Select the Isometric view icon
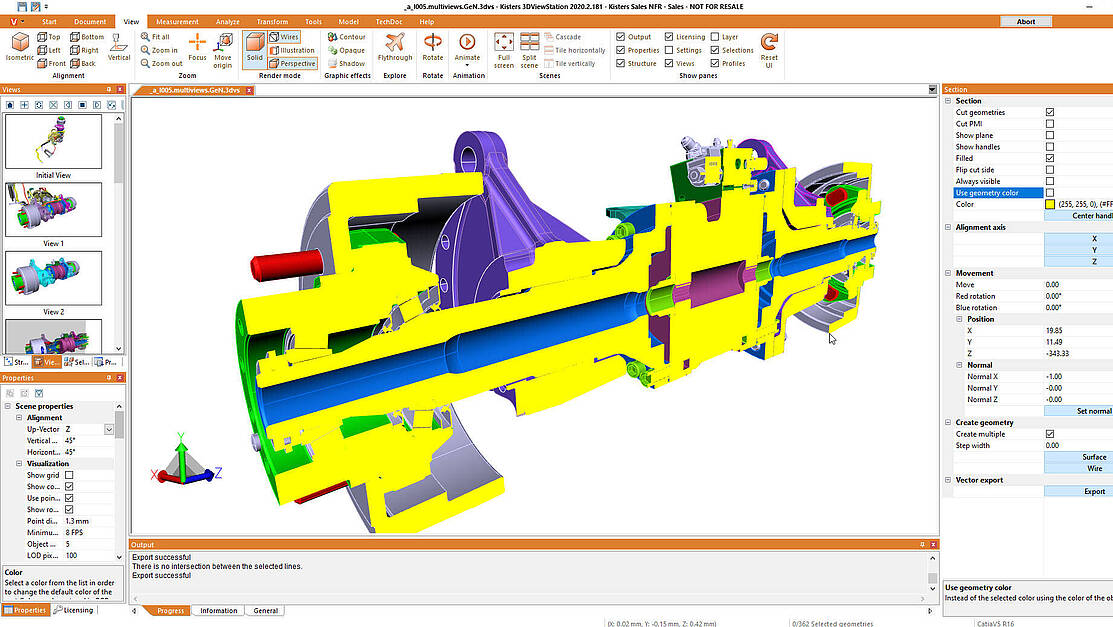This screenshot has height=627, width=1113. [20, 47]
